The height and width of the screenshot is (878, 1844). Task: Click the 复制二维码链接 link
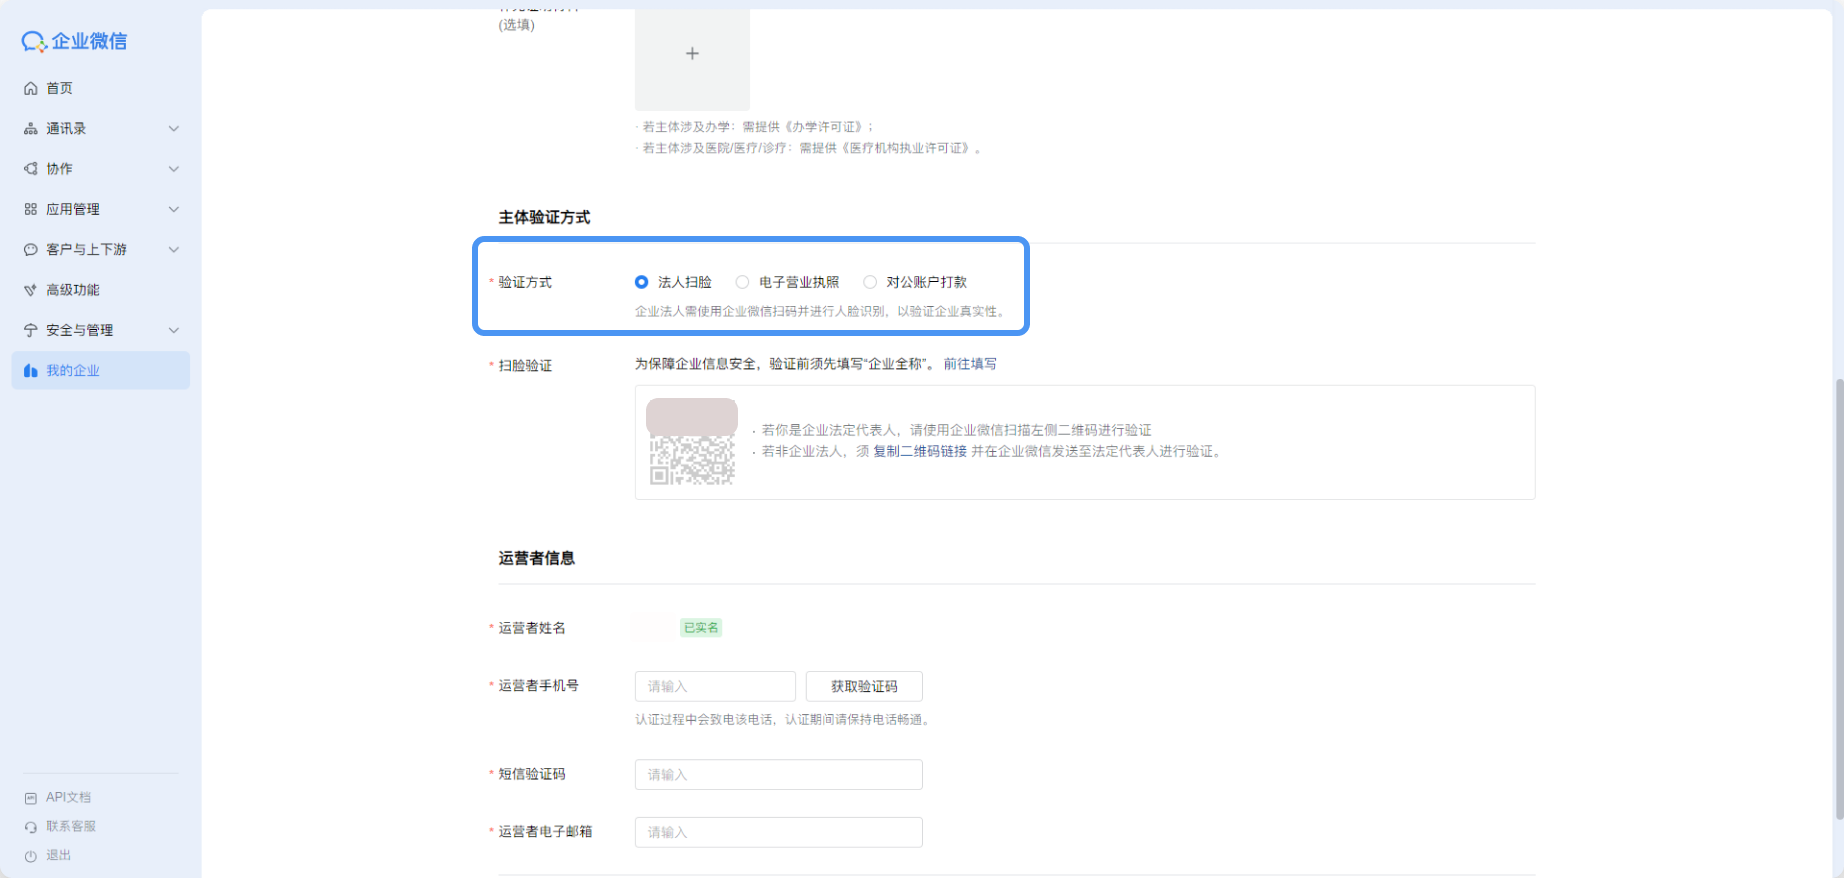coord(920,451)
